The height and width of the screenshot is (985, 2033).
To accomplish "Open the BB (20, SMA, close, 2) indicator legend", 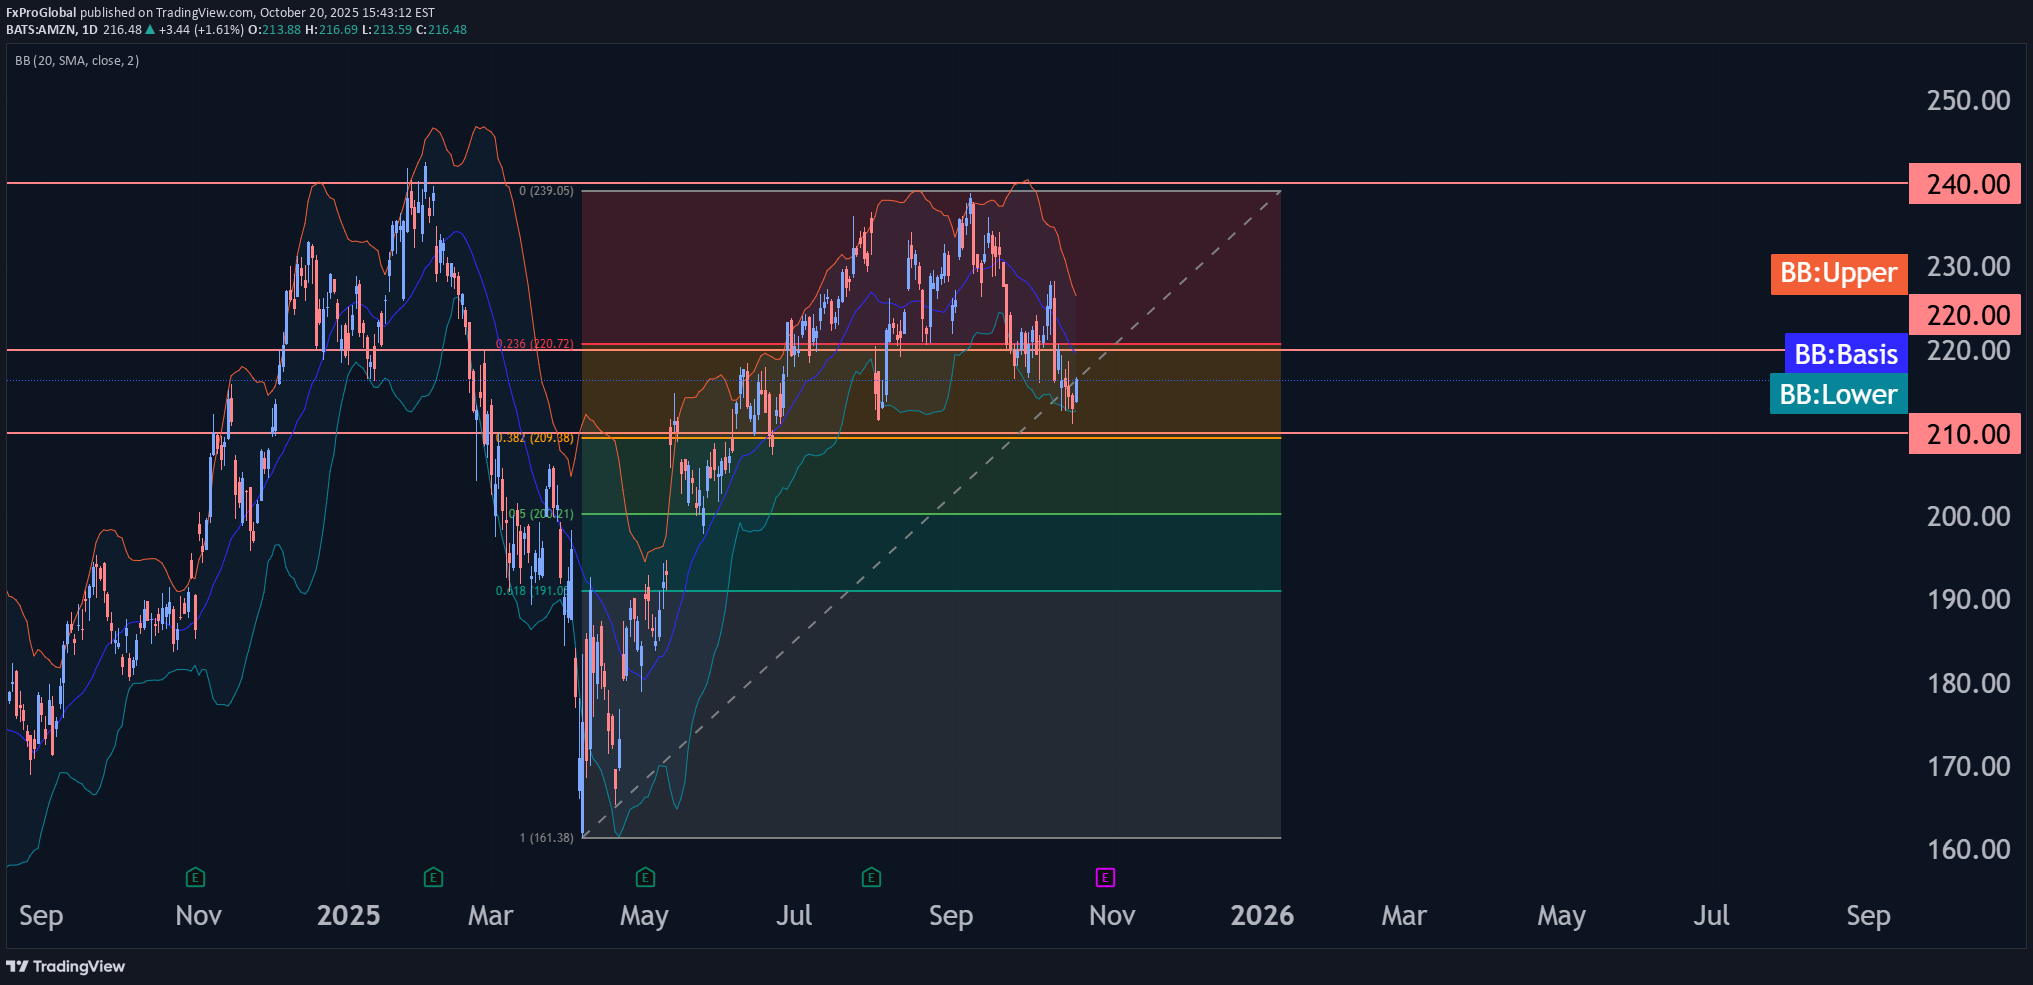I will coord(77,61).
